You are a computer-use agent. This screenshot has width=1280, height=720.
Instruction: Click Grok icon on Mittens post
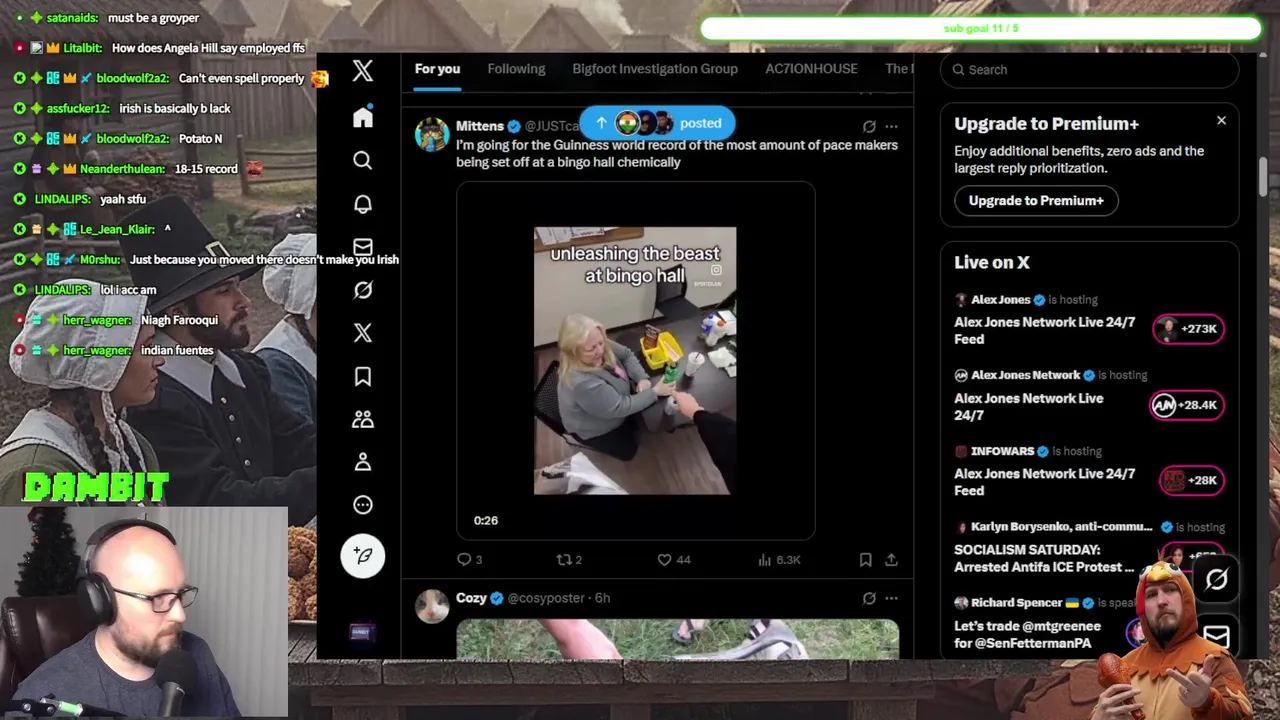click(x=869, y=127)
